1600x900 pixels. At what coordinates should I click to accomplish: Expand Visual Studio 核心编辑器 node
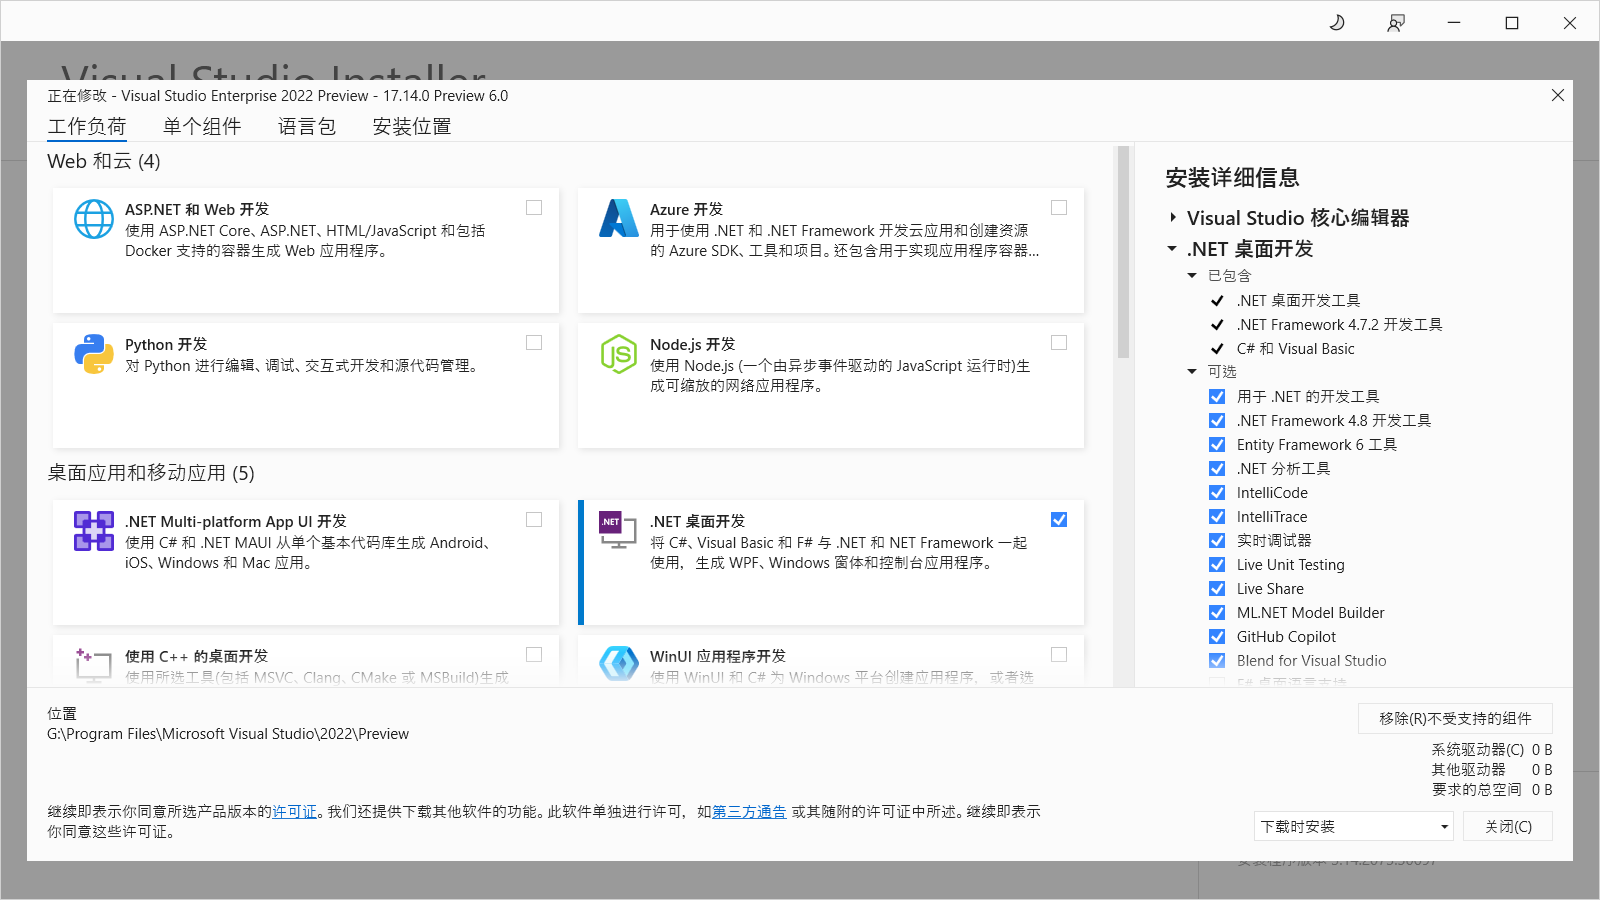pos(1173,218)
